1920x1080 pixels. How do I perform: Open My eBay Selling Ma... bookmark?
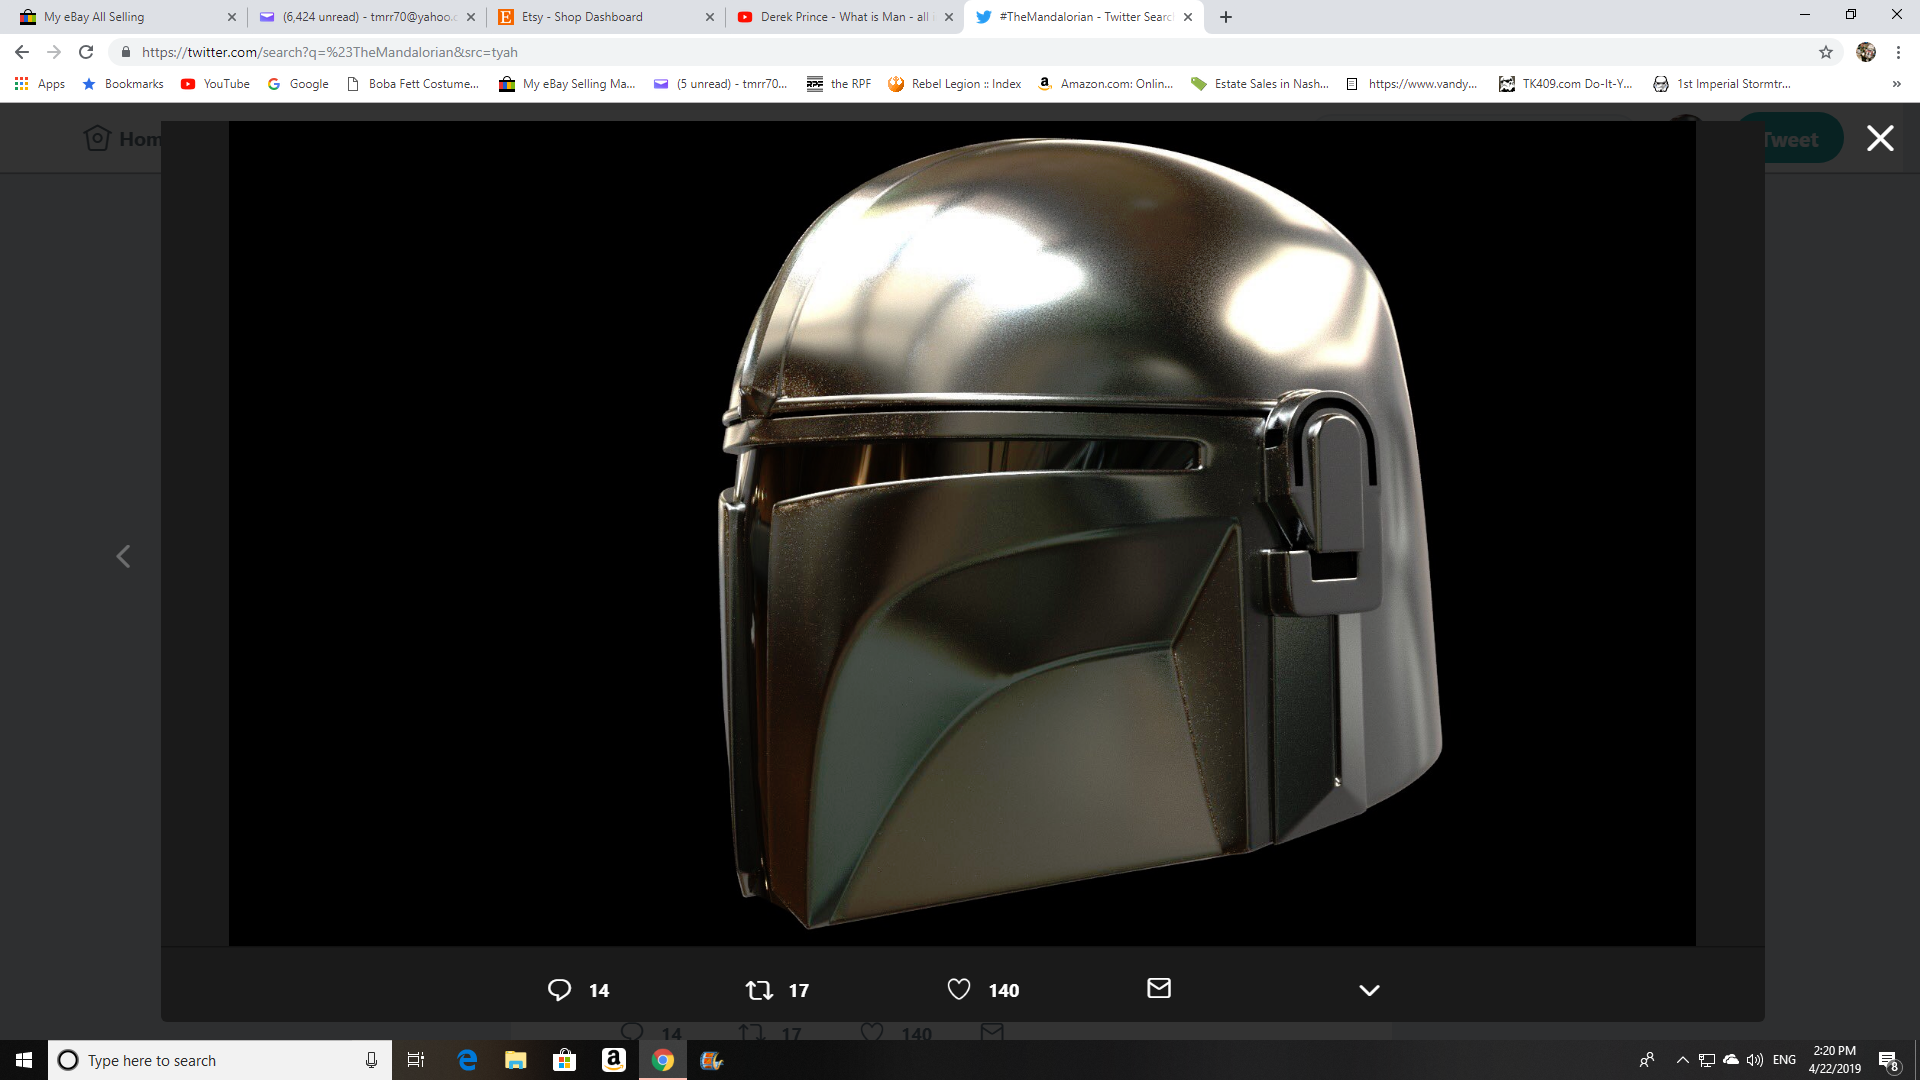[567, 84]
